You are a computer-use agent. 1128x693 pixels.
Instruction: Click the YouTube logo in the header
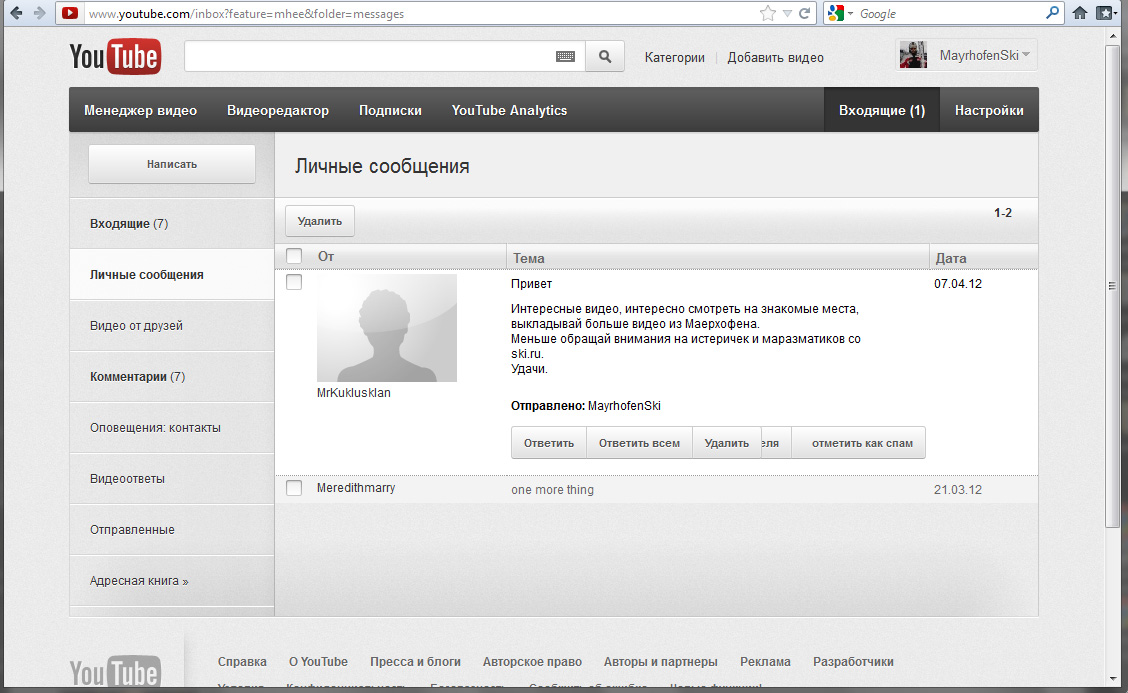click(115, 57)
